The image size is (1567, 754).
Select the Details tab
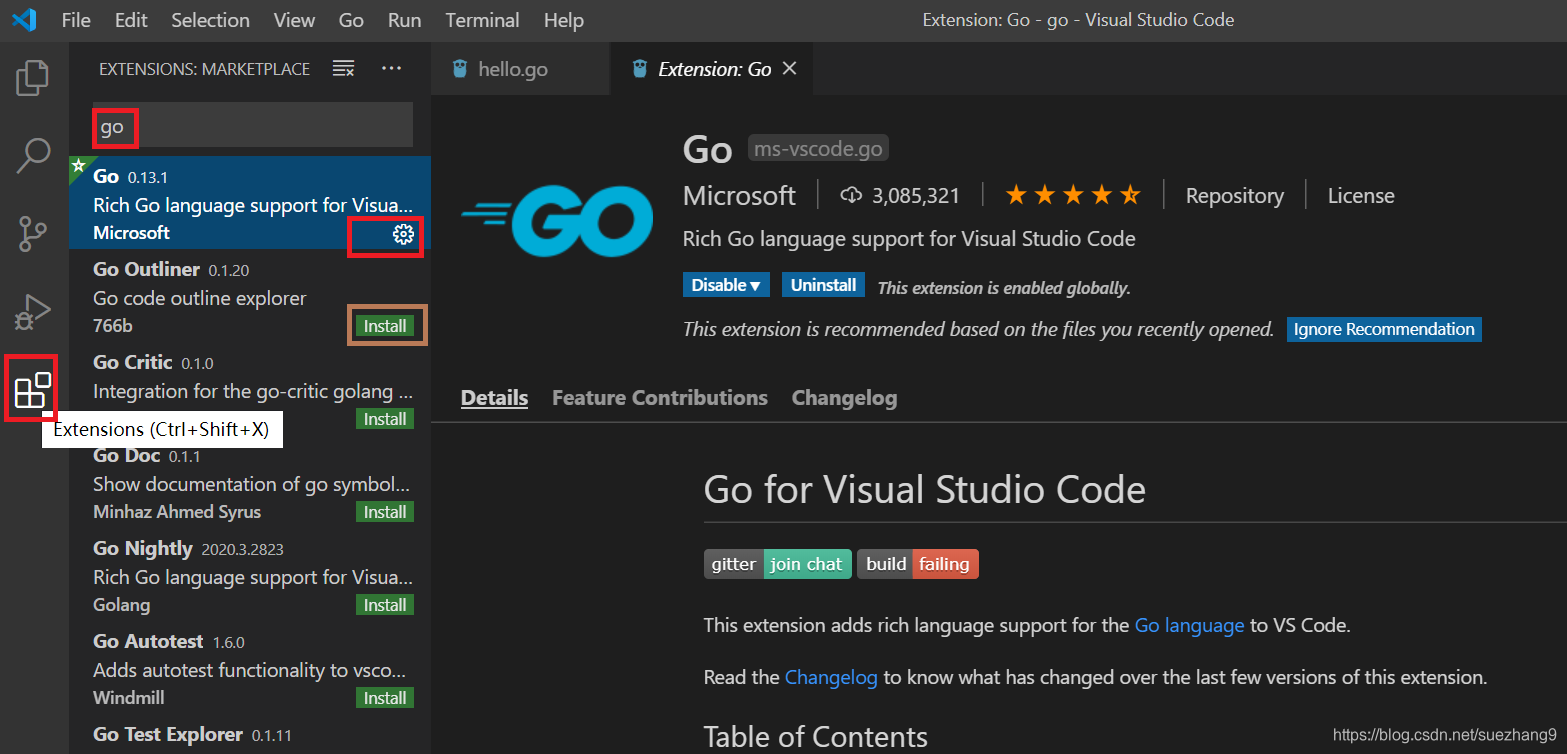pyautogui.click(x=494, y=398)
